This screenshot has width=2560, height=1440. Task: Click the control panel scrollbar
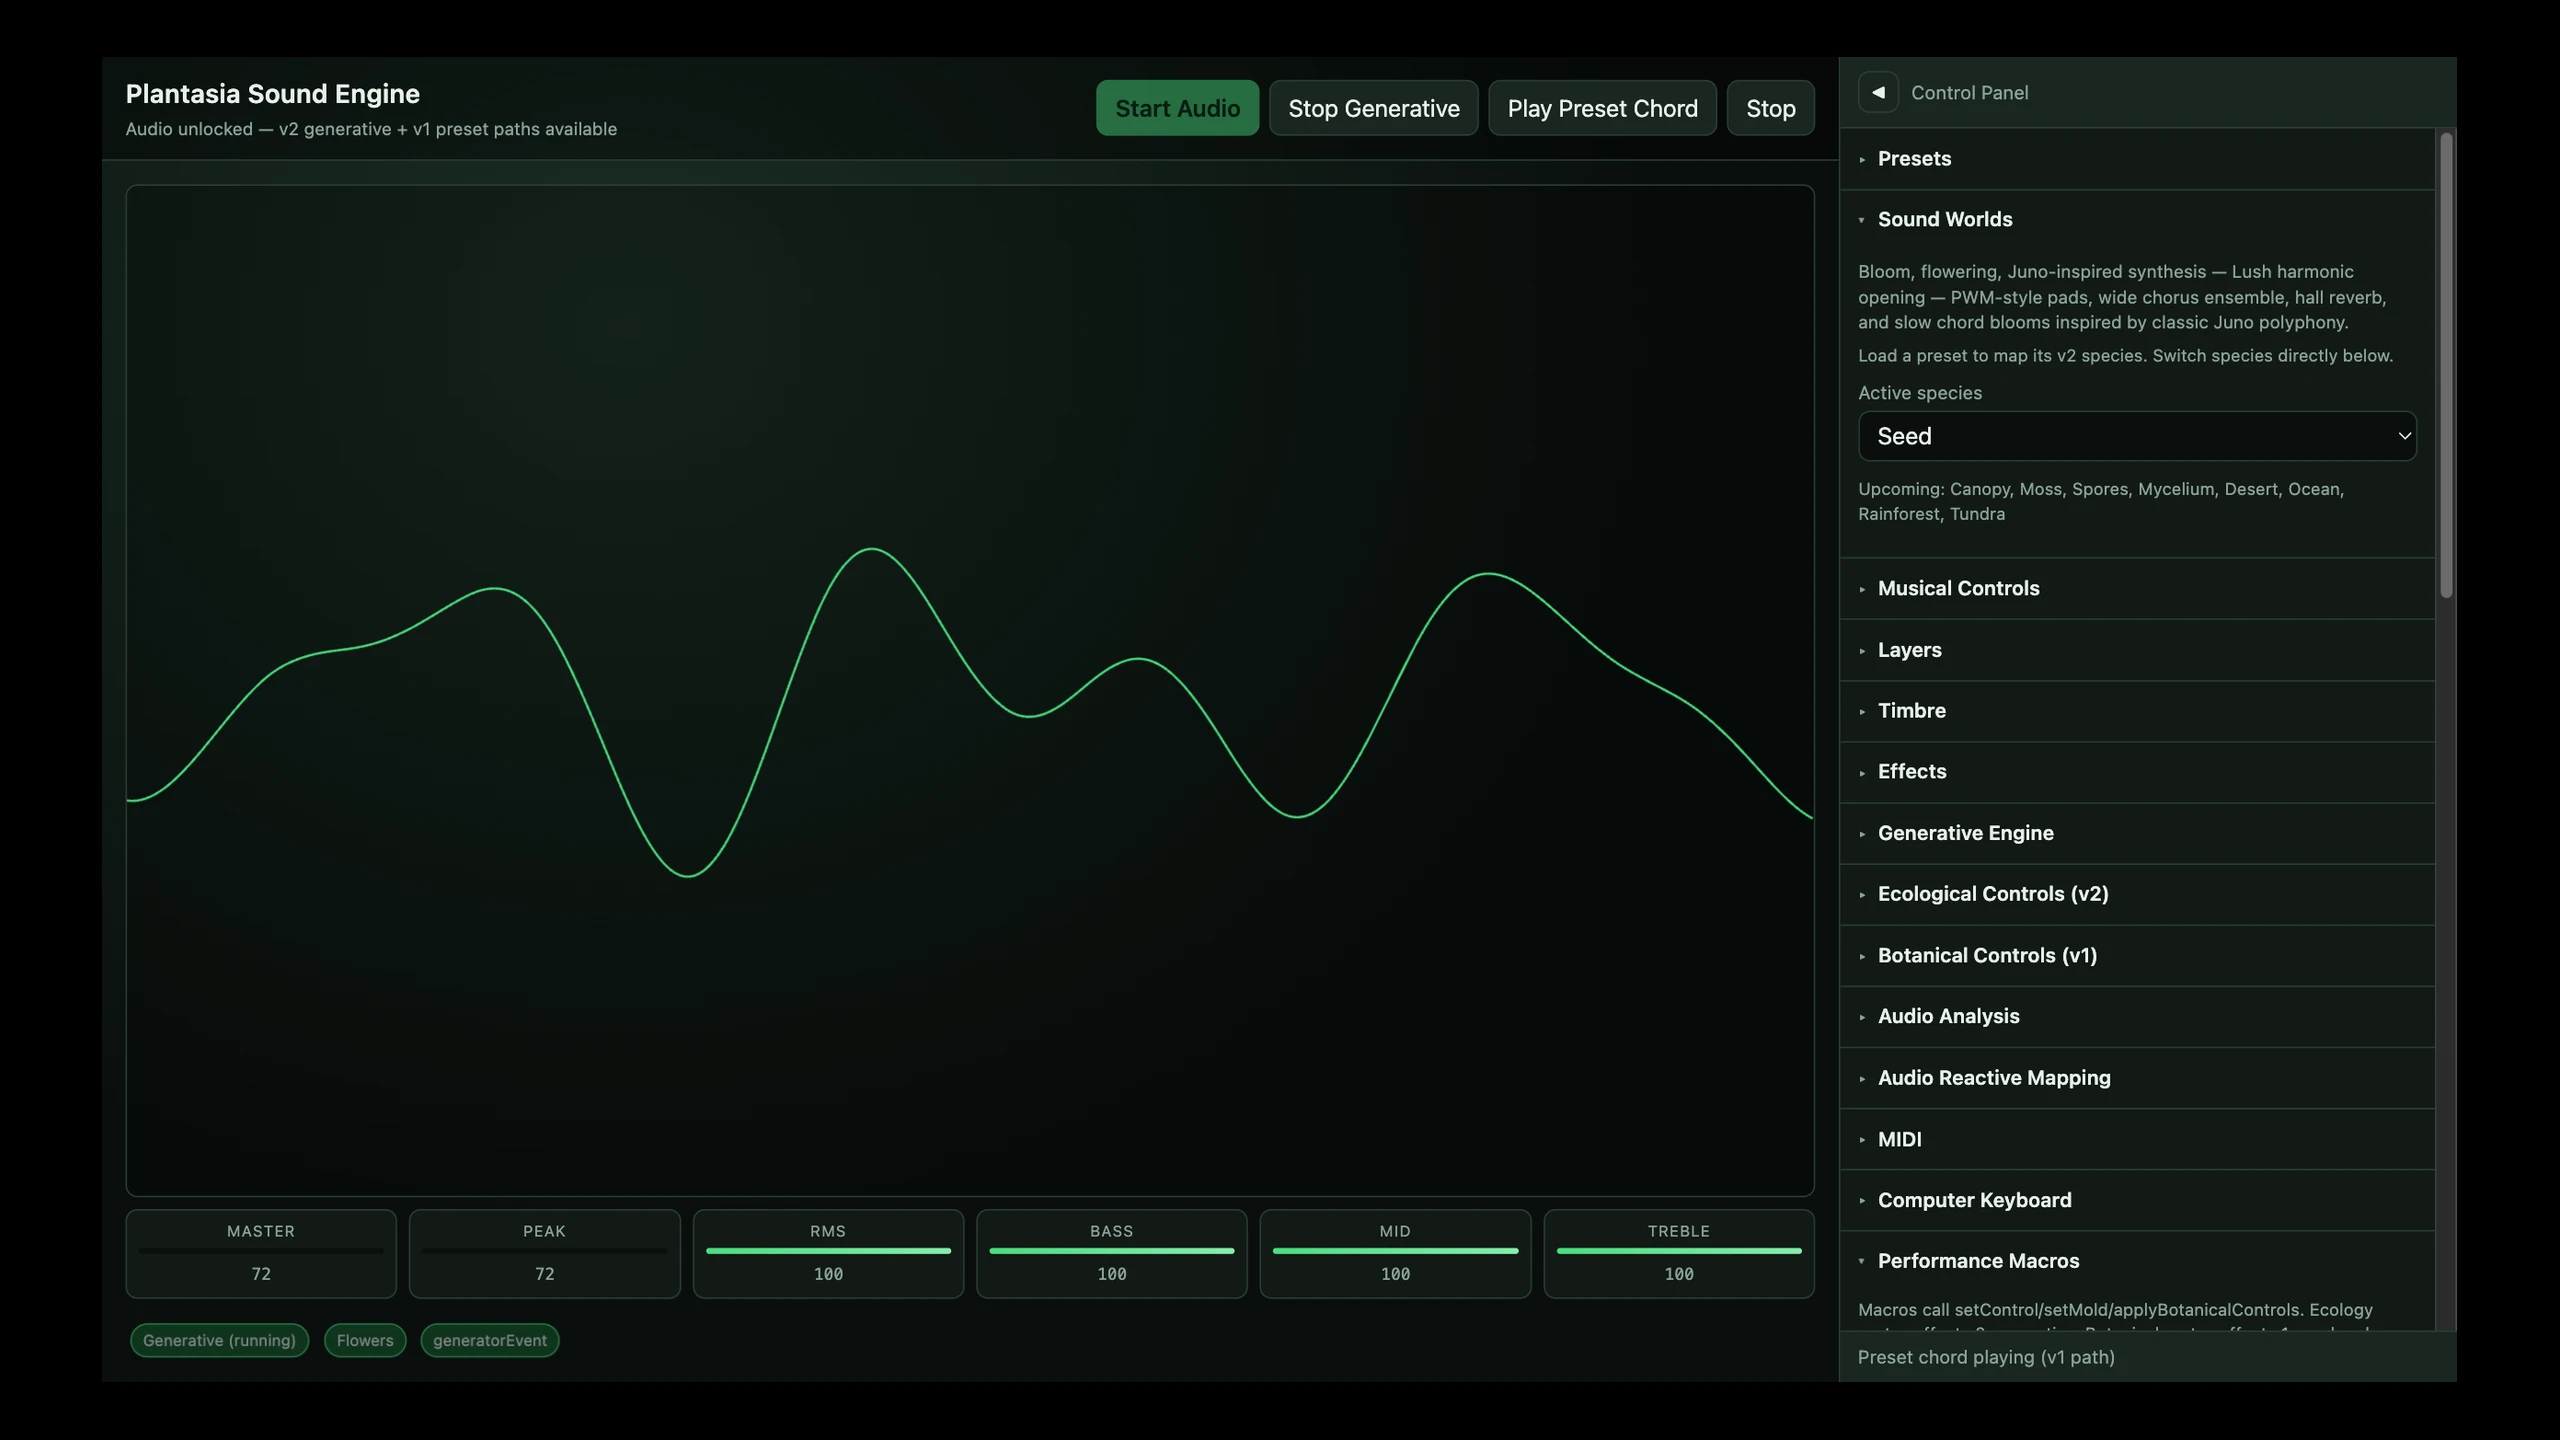point(2446,365)
